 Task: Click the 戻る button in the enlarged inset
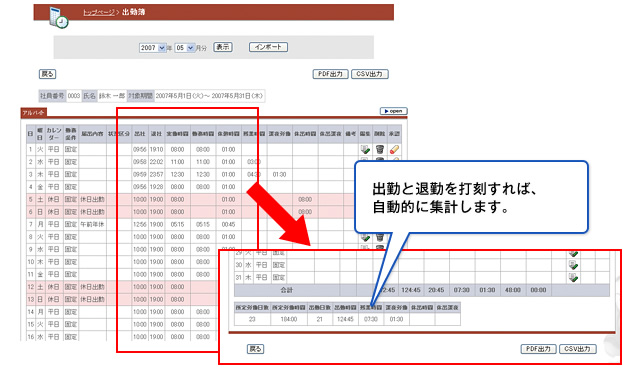coord(255,349)
